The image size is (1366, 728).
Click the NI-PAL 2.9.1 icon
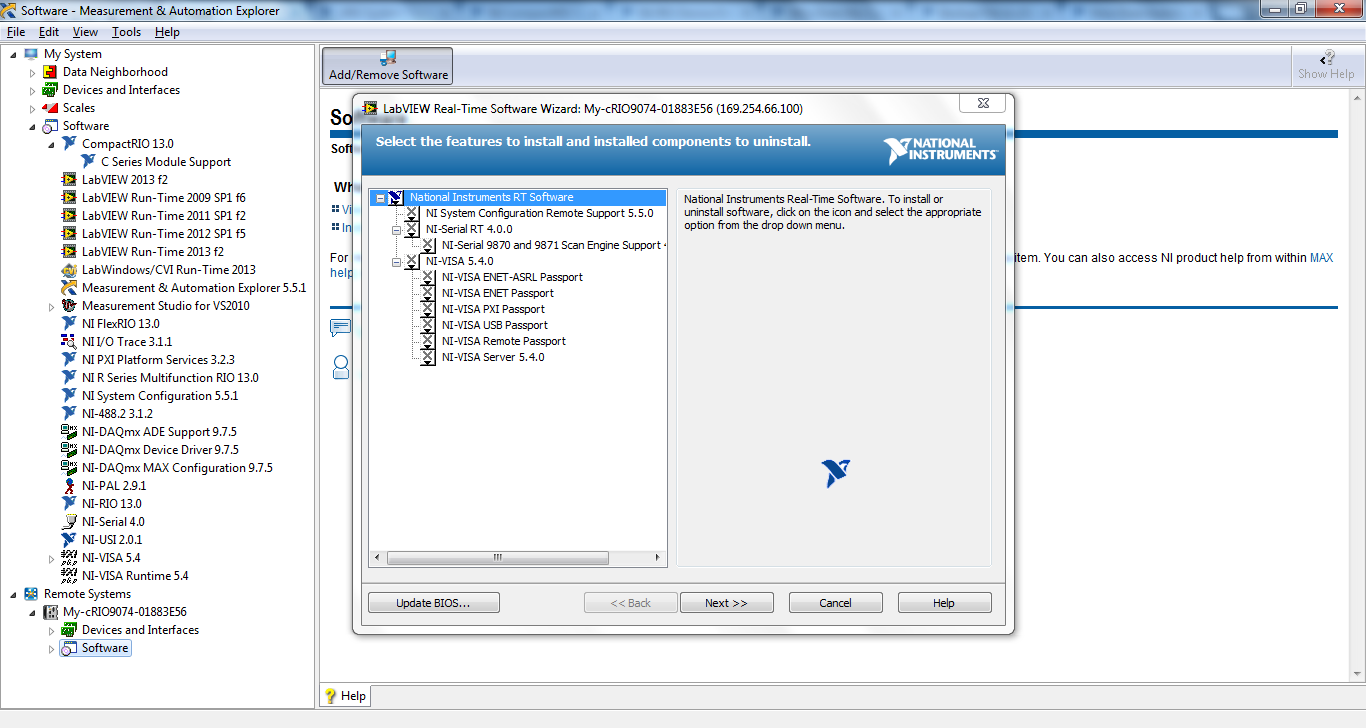pos(69,486)
